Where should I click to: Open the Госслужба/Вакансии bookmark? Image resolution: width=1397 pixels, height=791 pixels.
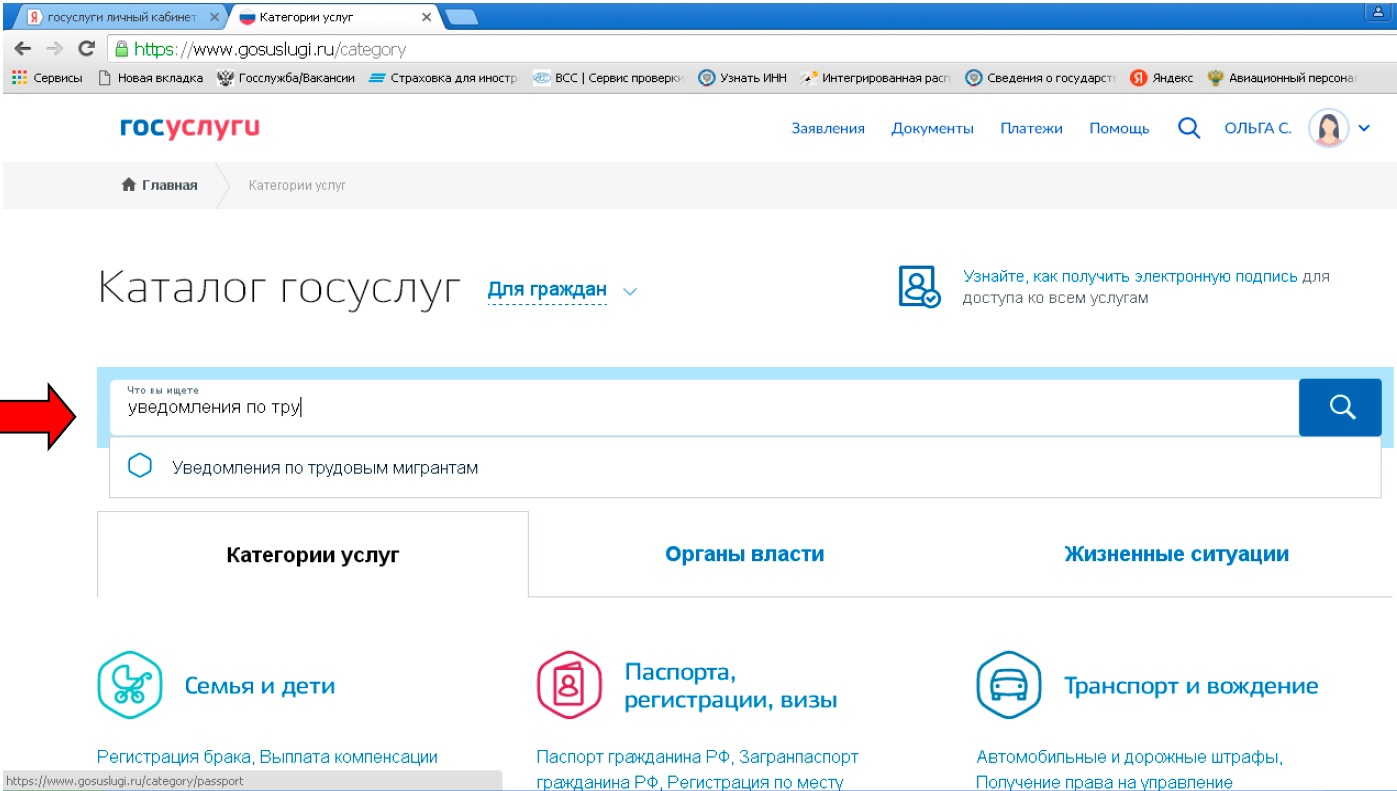pyautogui.click(x=286, y=78)
